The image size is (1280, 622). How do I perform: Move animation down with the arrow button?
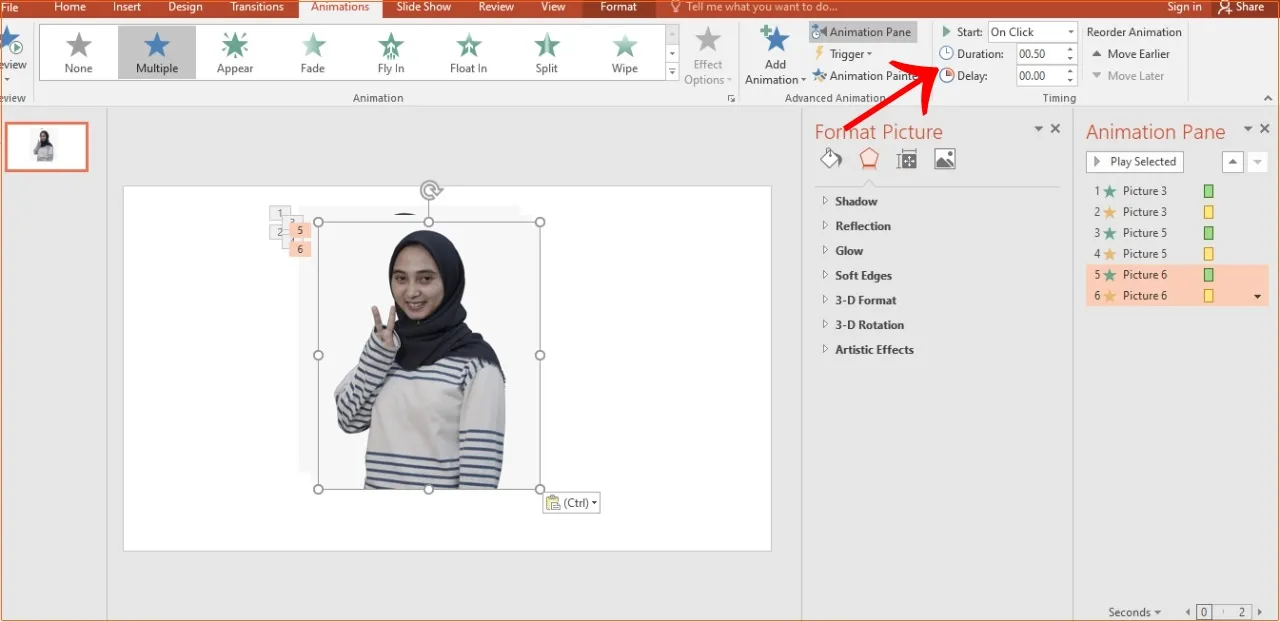(x=1258, y=162)
